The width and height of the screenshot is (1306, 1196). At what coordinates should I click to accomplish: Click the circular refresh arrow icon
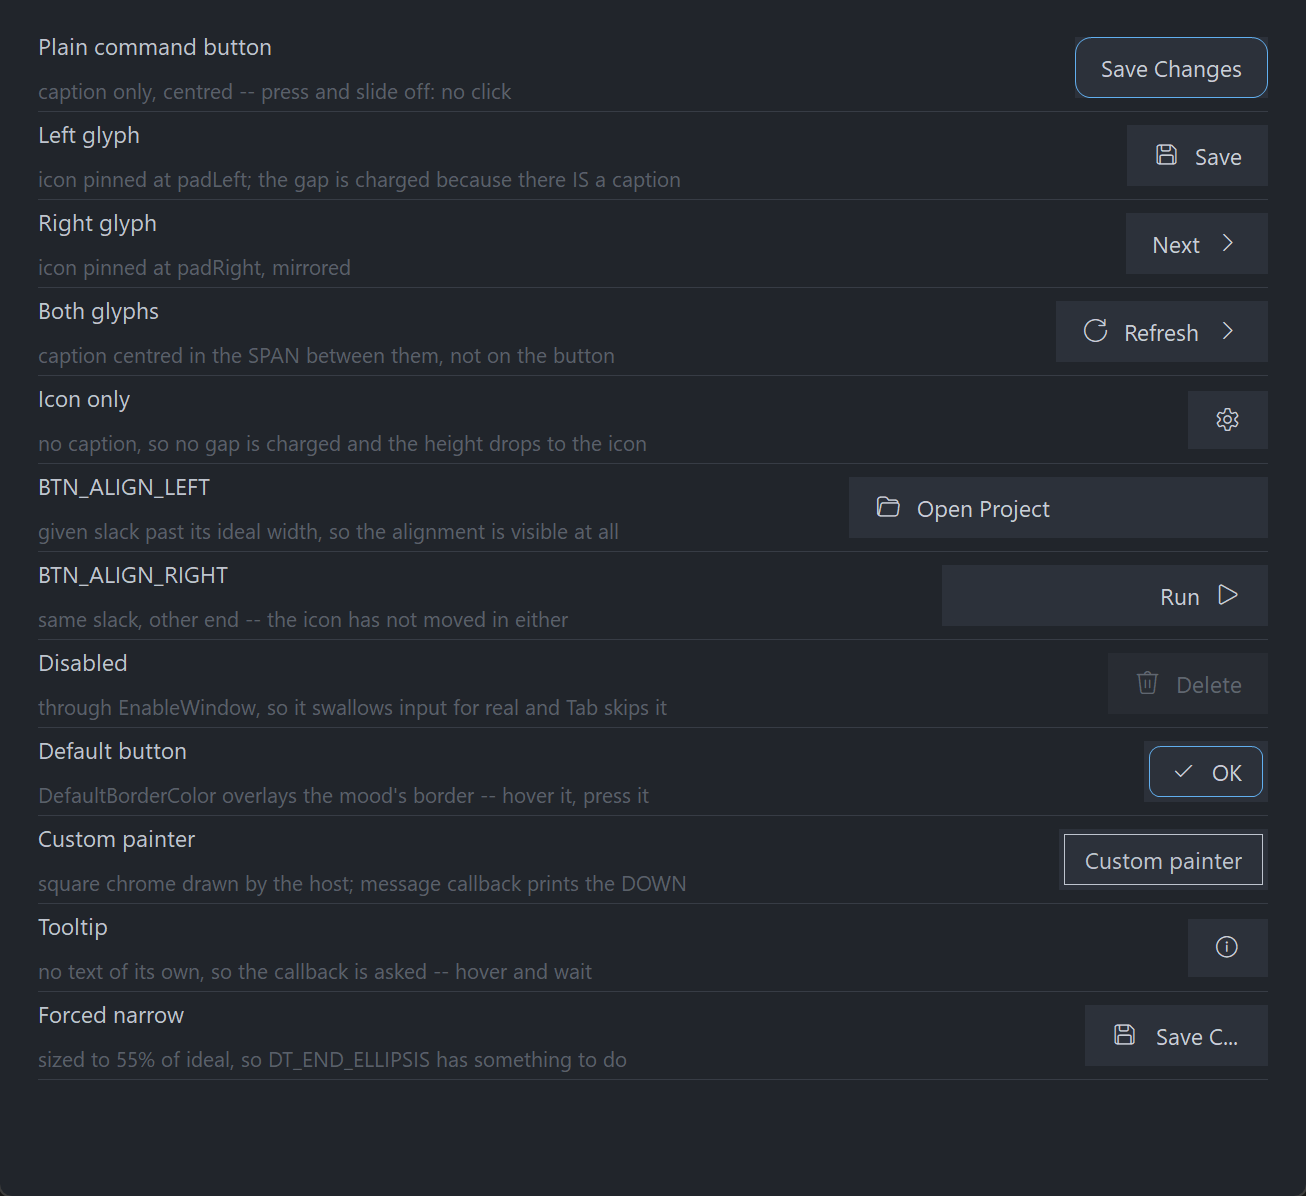tap(1096, 331)
